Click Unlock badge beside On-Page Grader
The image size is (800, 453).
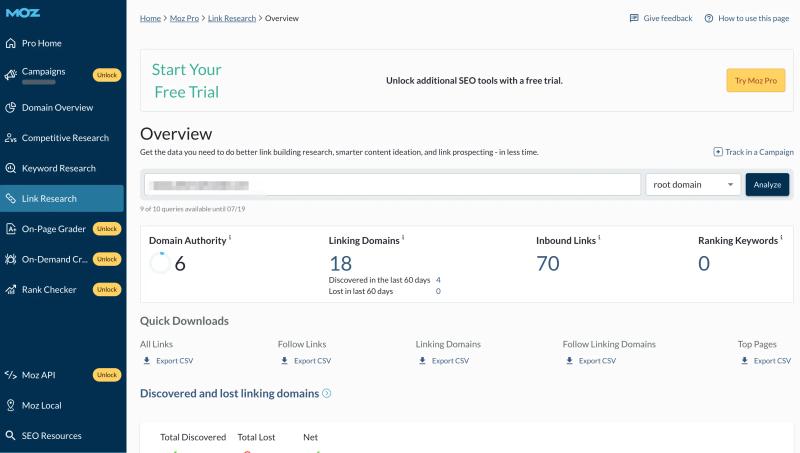(107, 229)
